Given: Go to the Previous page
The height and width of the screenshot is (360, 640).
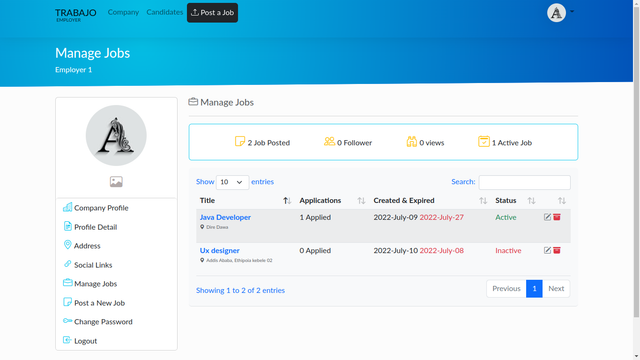Looking at the screenshot, I should point(506,289).
